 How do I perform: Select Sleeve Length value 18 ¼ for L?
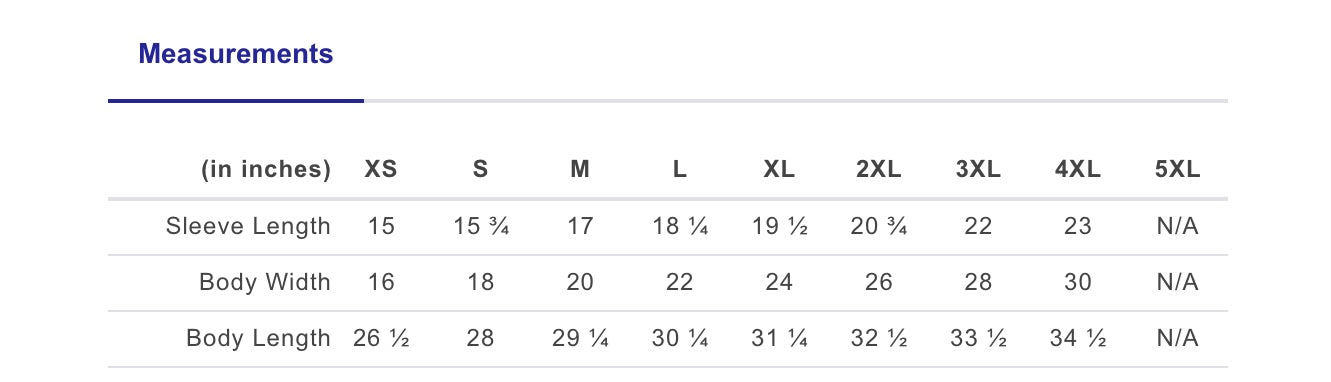coord(680,226)
